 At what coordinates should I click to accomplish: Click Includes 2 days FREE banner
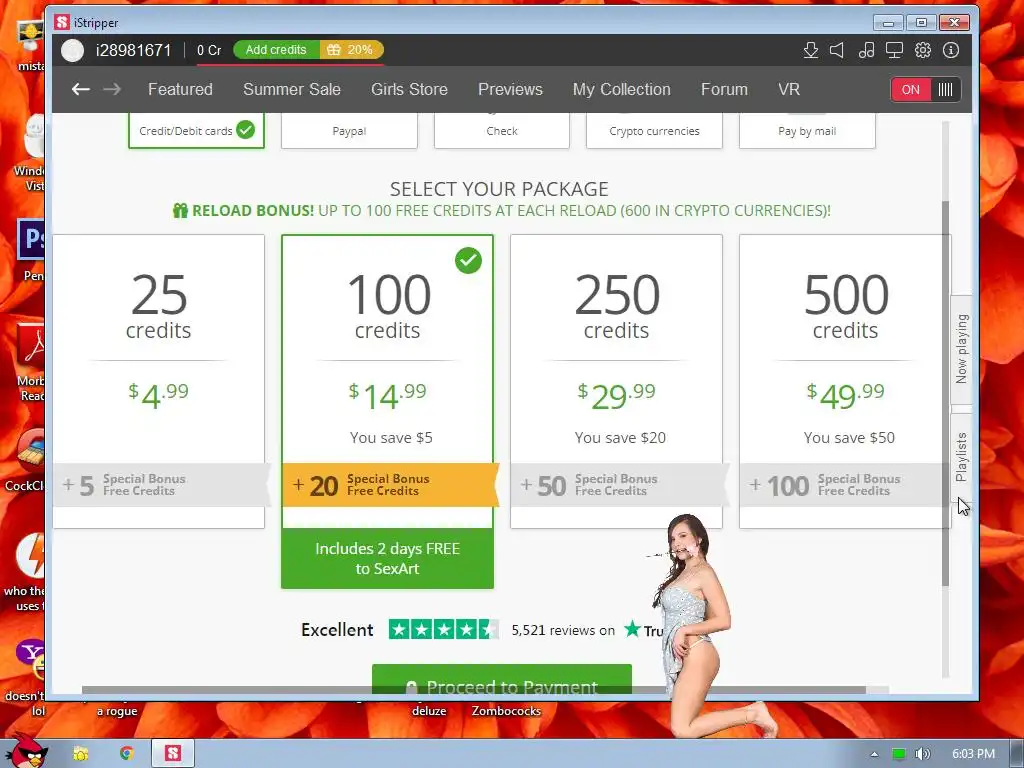pos(387,558)
